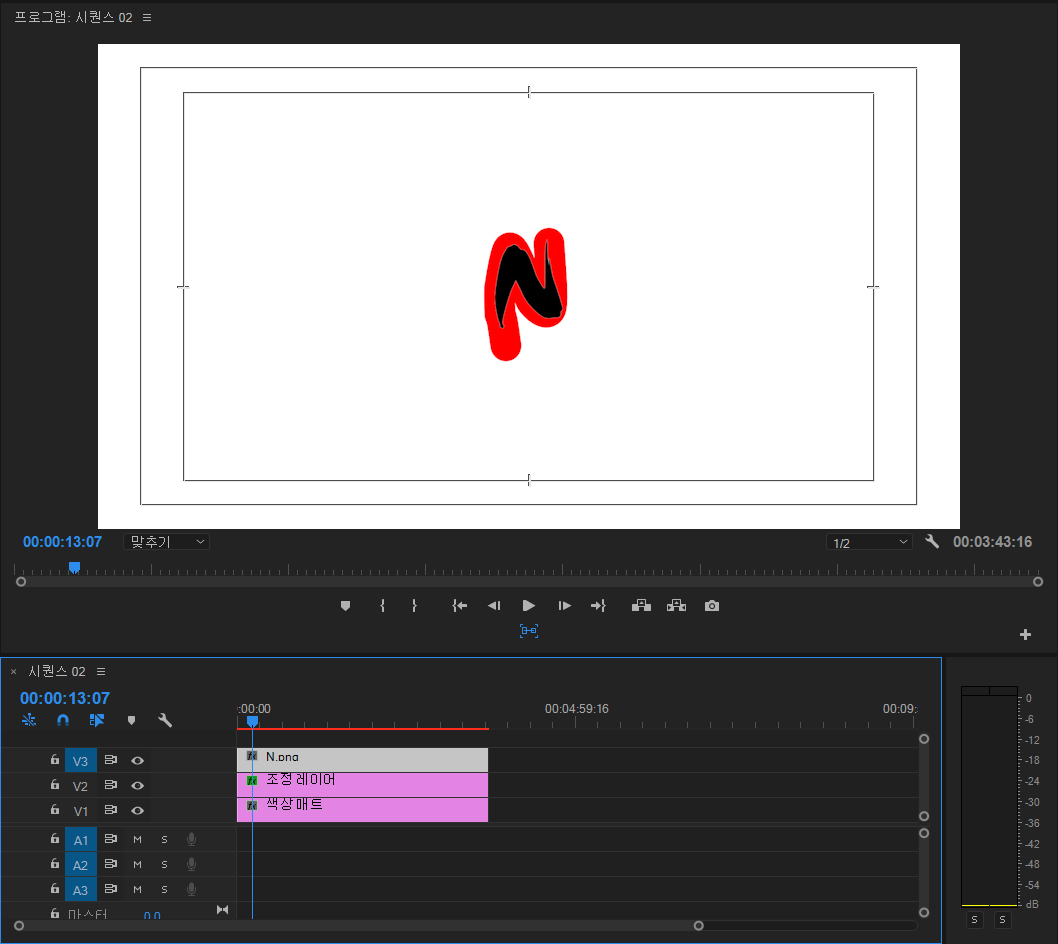The width and height of the screenshot is (1058, 944).
Task: Toggle A2 track targeting
Action: (80, 864)
